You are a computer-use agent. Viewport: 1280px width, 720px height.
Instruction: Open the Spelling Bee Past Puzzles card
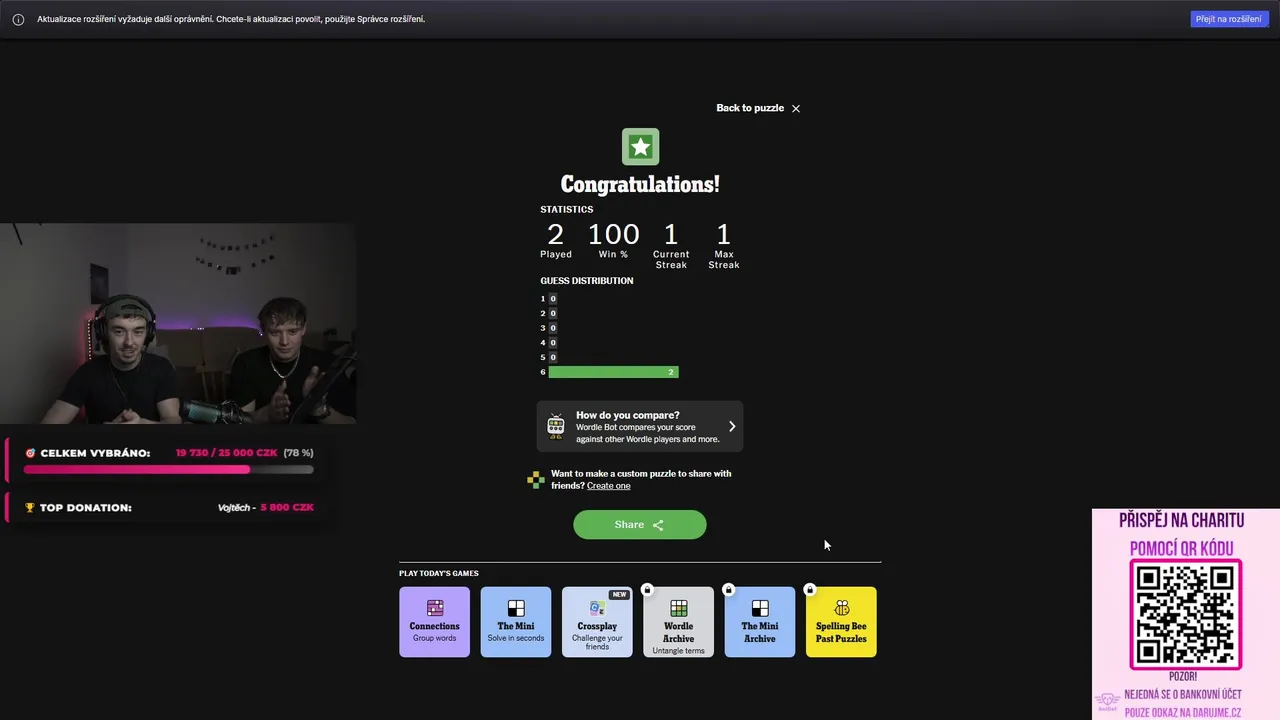(841, 622)
